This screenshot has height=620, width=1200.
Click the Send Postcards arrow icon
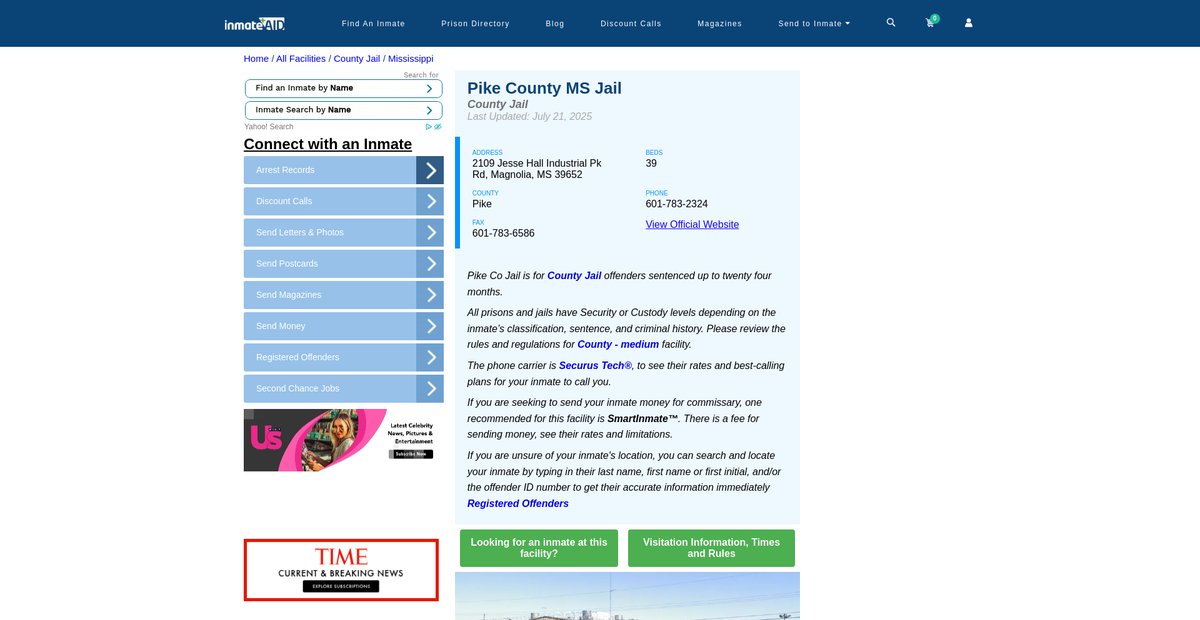pyautogui.click(x=430, y=264)
